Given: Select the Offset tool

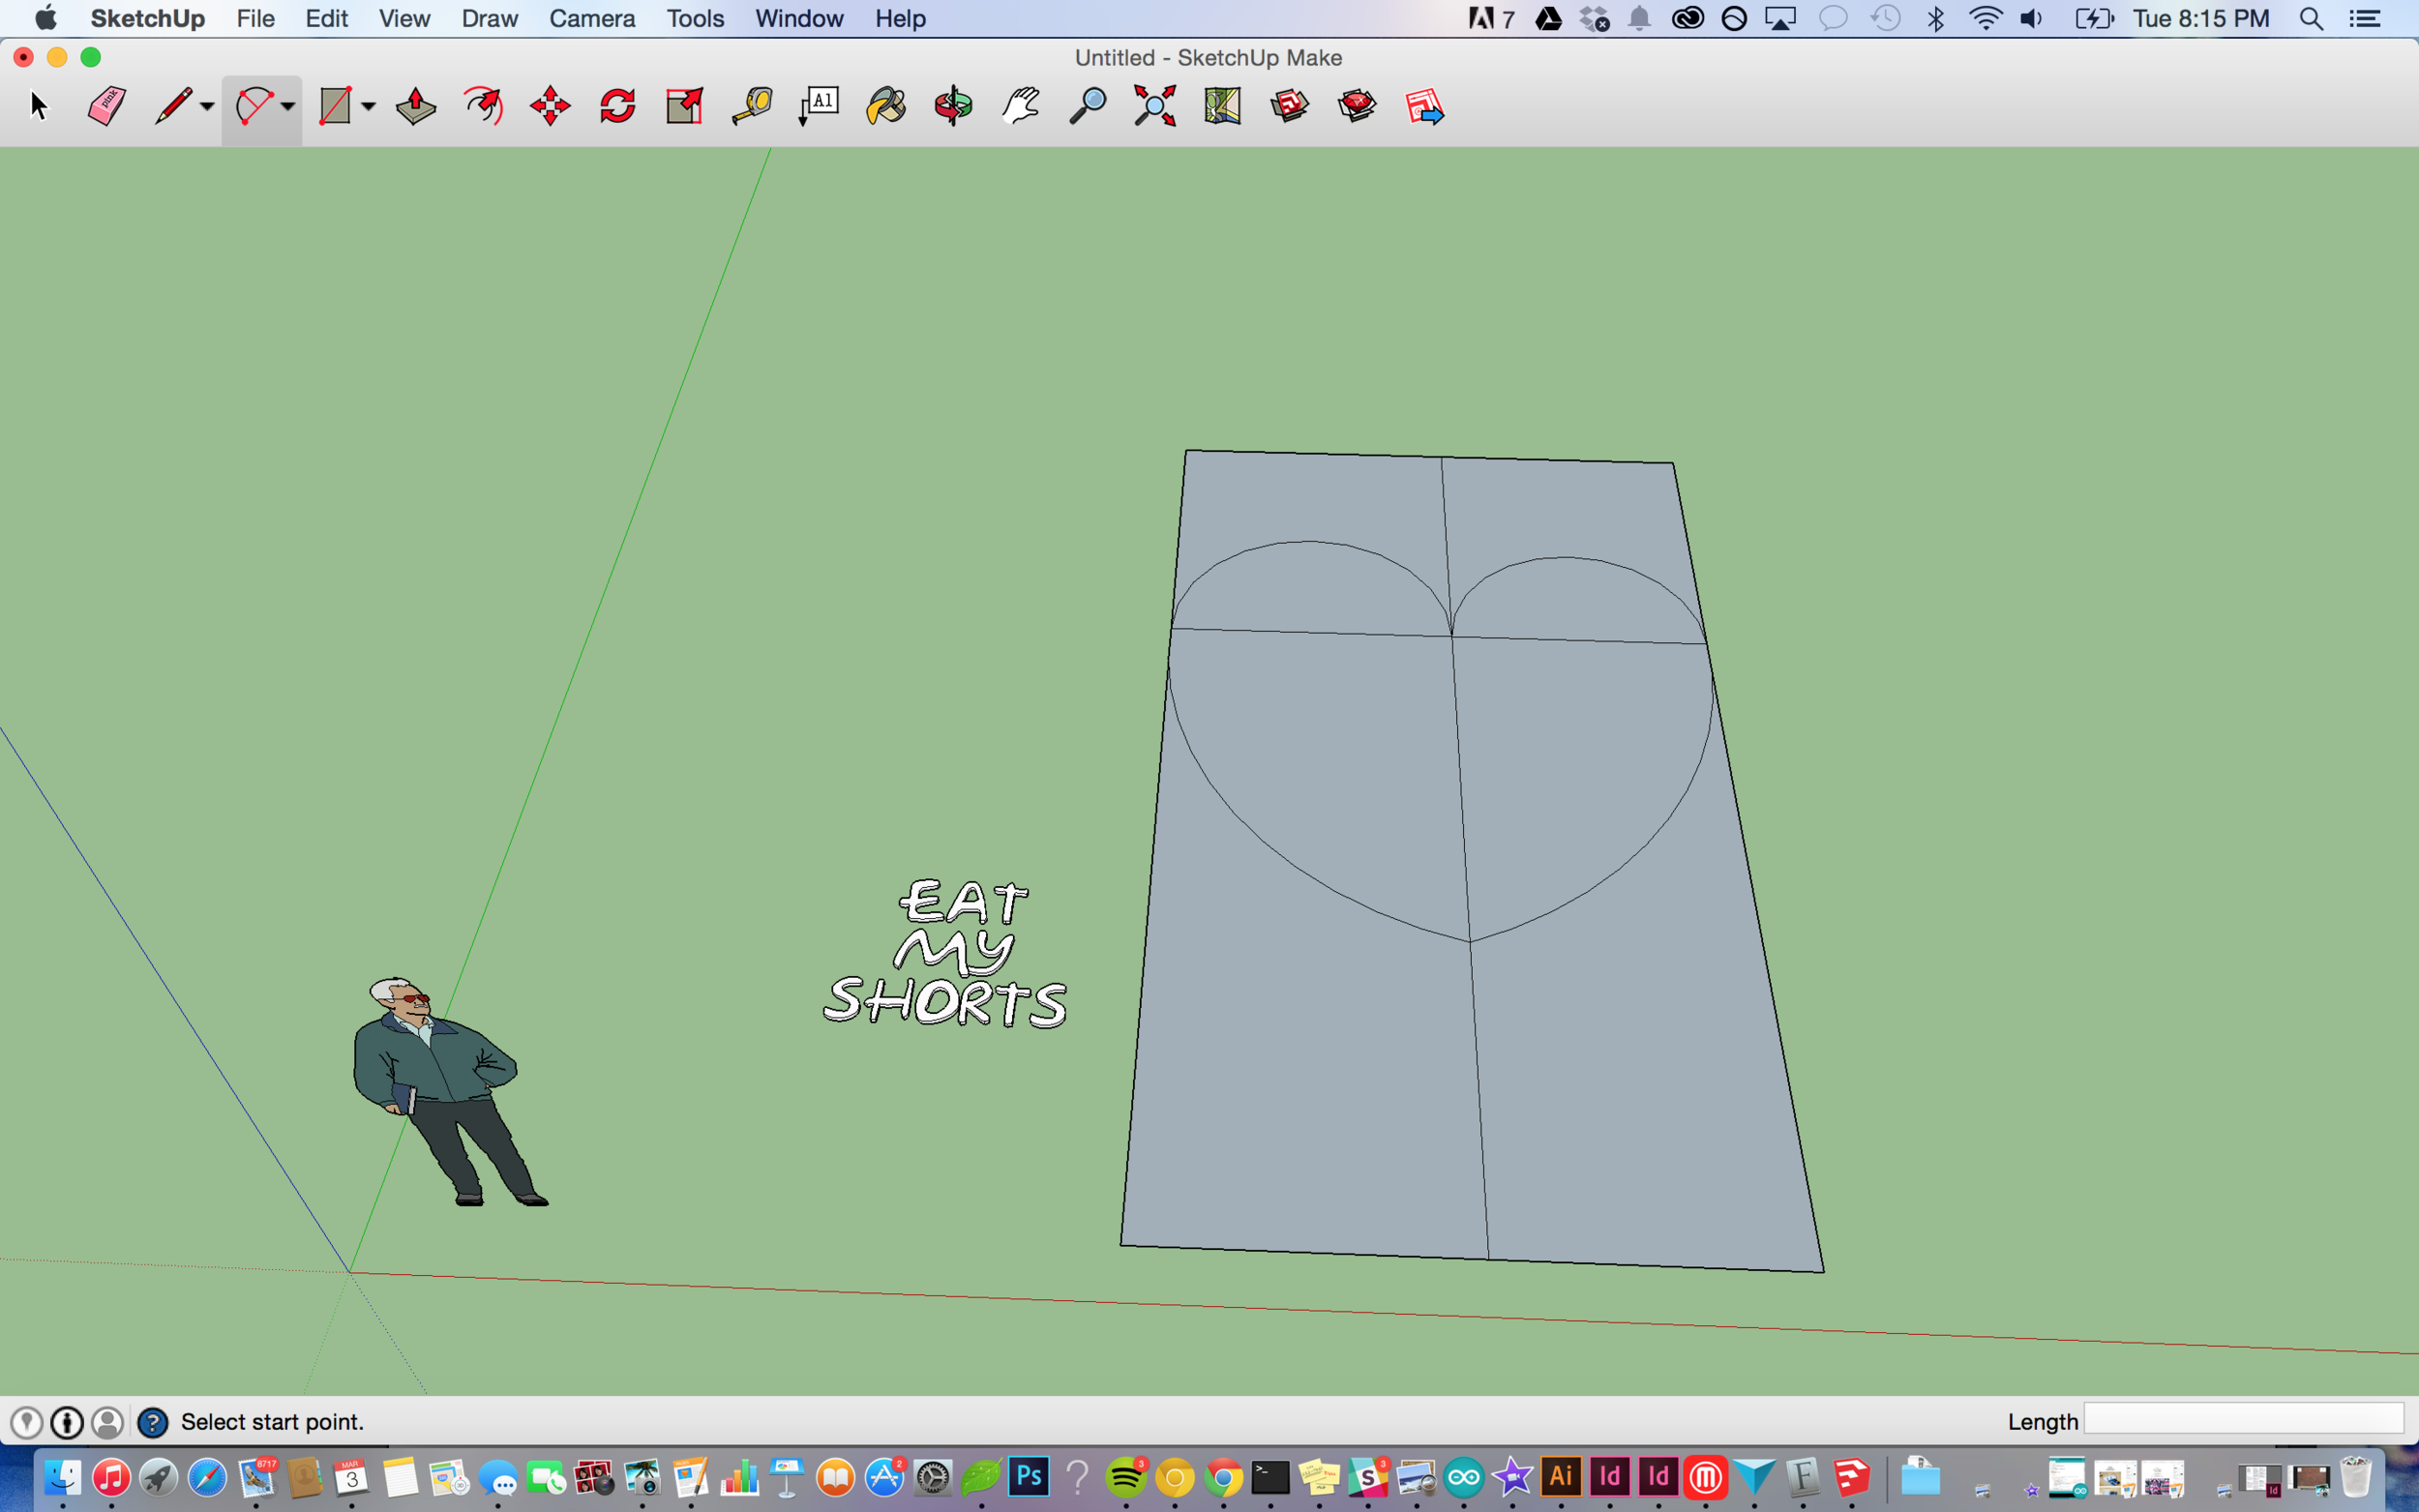Looking at the screenshot, I should click(483, 106).
